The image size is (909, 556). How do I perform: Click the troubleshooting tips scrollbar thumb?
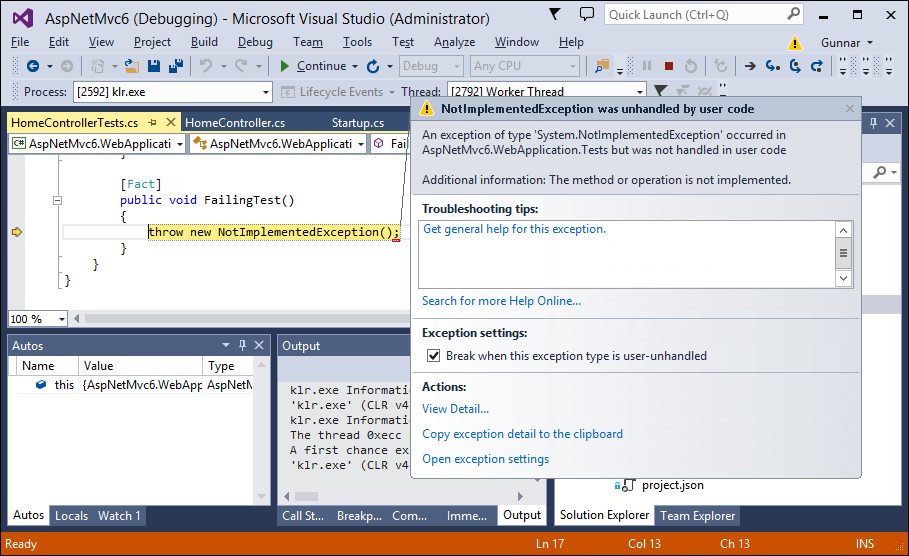(x=843, y=253)
